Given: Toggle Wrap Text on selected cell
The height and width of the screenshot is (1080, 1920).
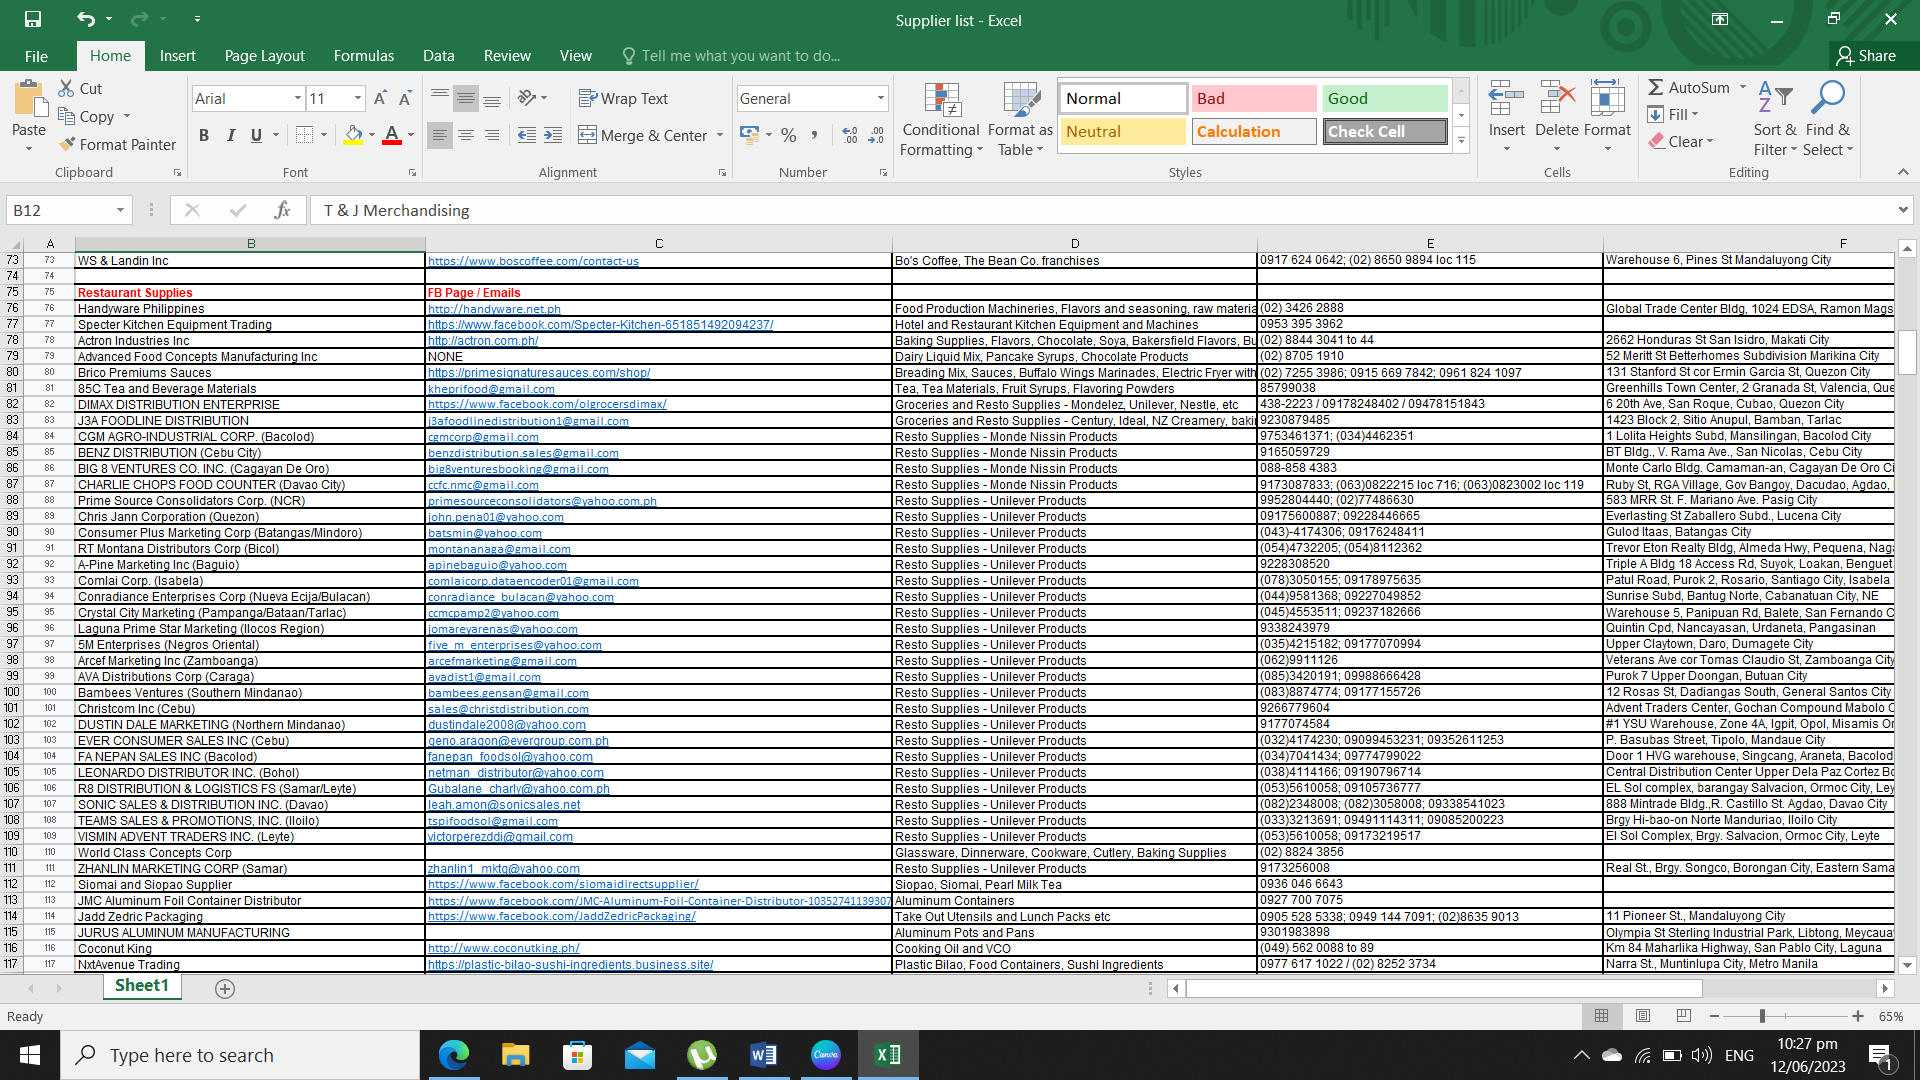Looking at the screenshot, I should [623, 98].
